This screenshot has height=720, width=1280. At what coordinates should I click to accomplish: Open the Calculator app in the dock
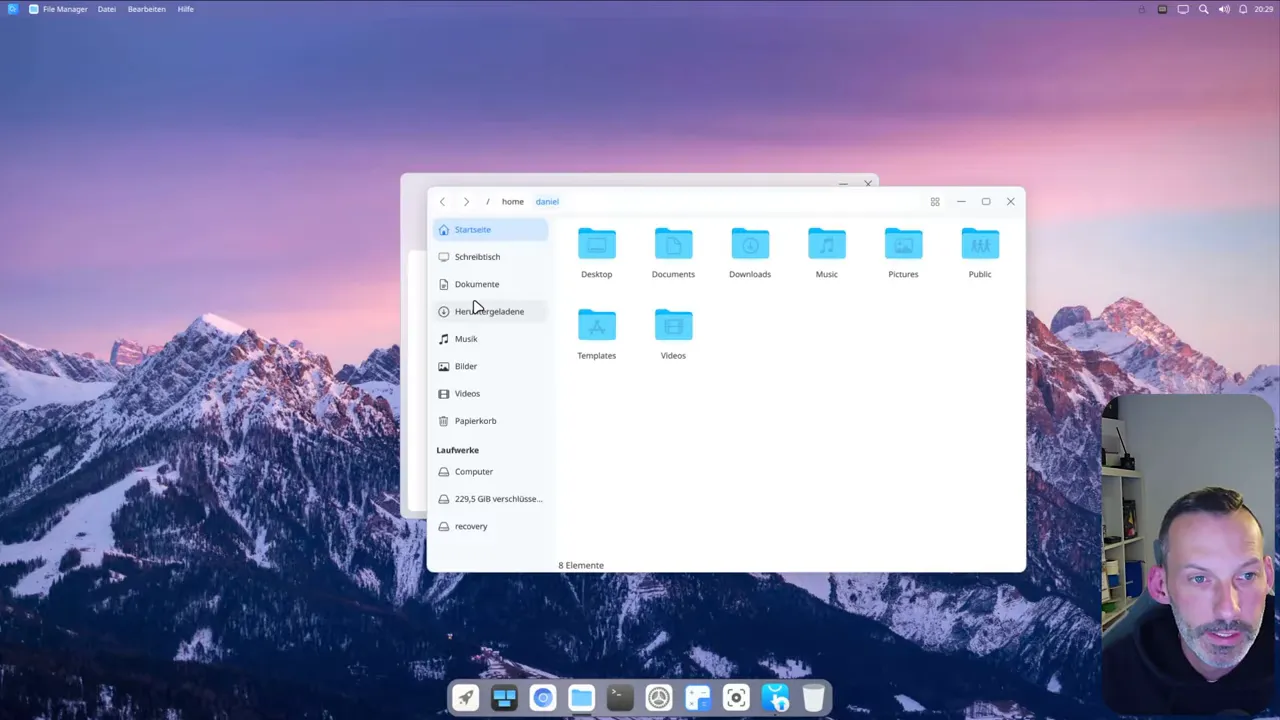(x=697, y=697)
